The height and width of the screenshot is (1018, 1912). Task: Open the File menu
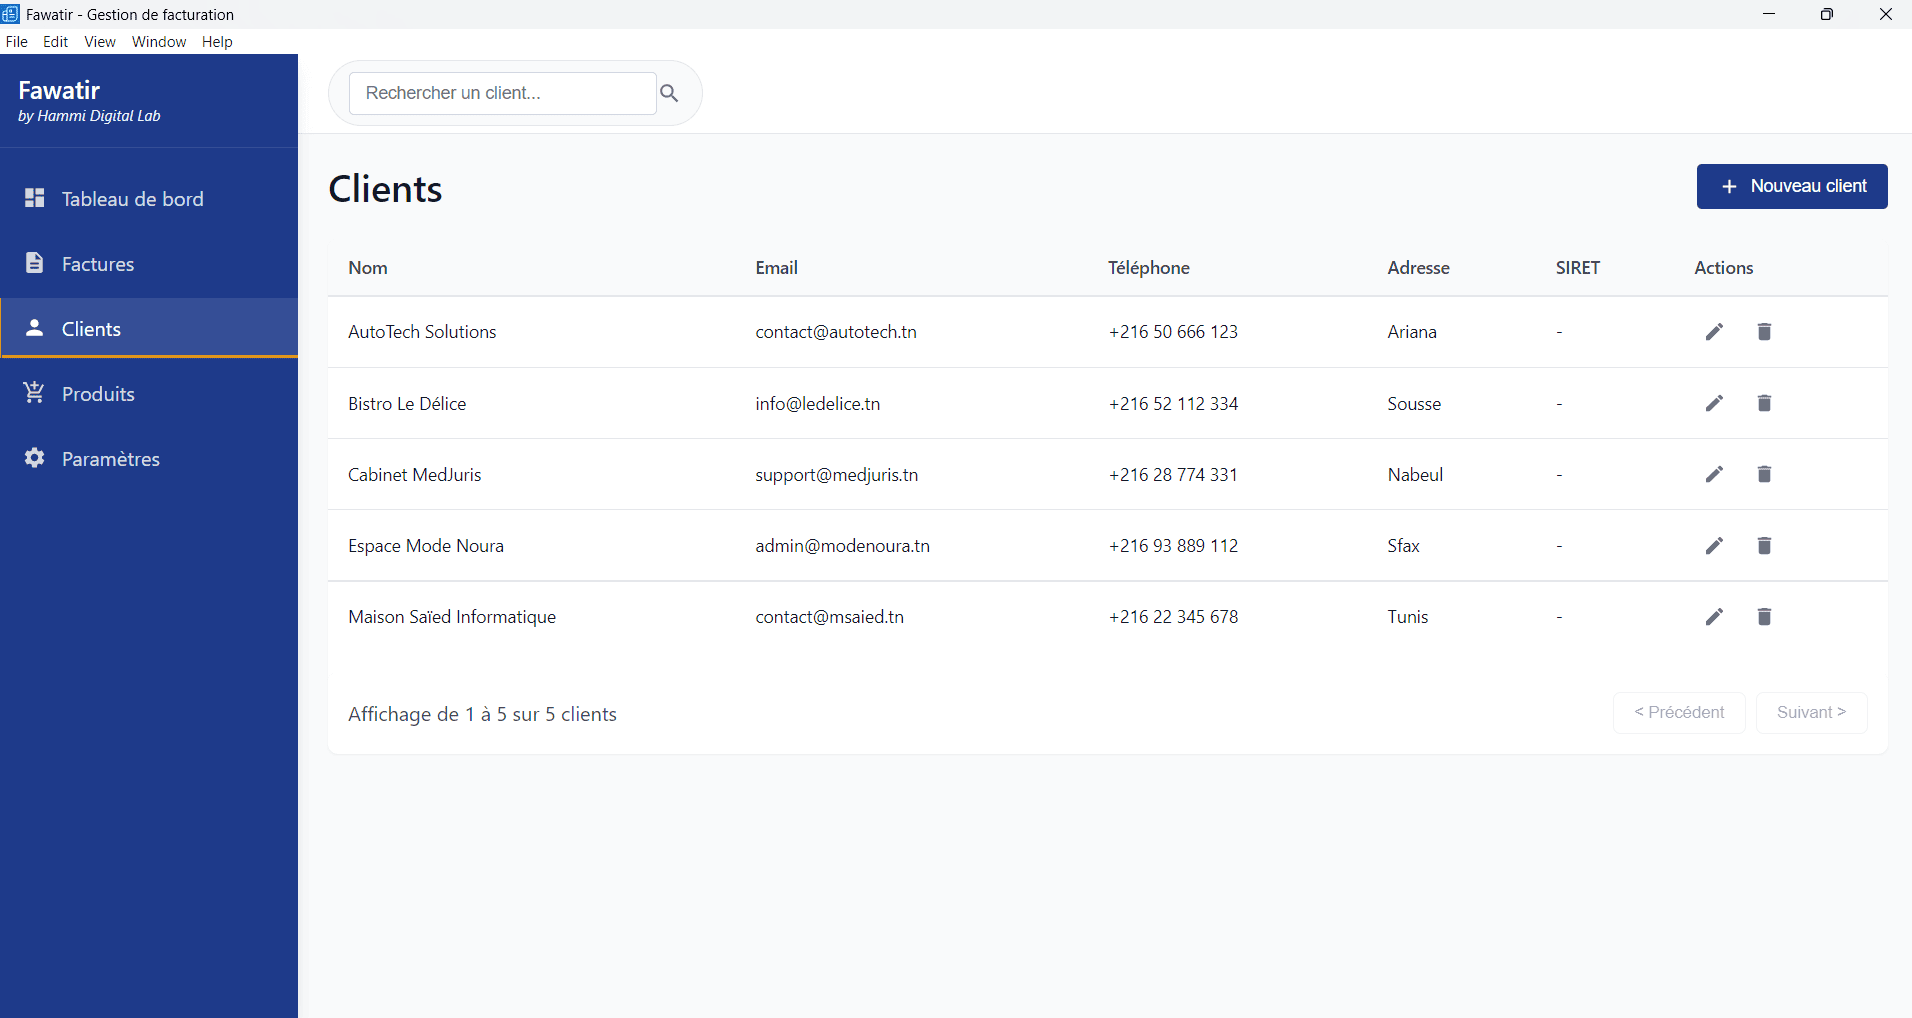point(17,42)
